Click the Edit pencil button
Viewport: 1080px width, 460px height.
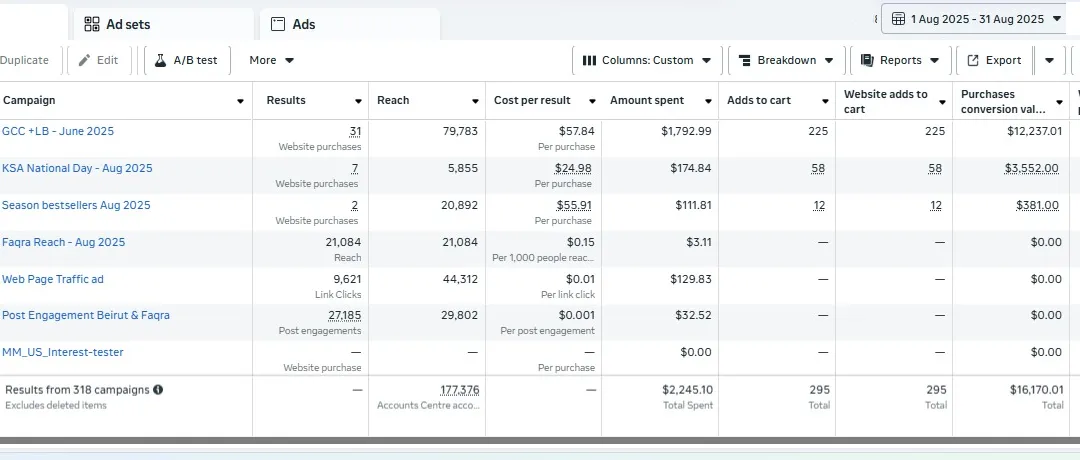(x=99, y=60)
